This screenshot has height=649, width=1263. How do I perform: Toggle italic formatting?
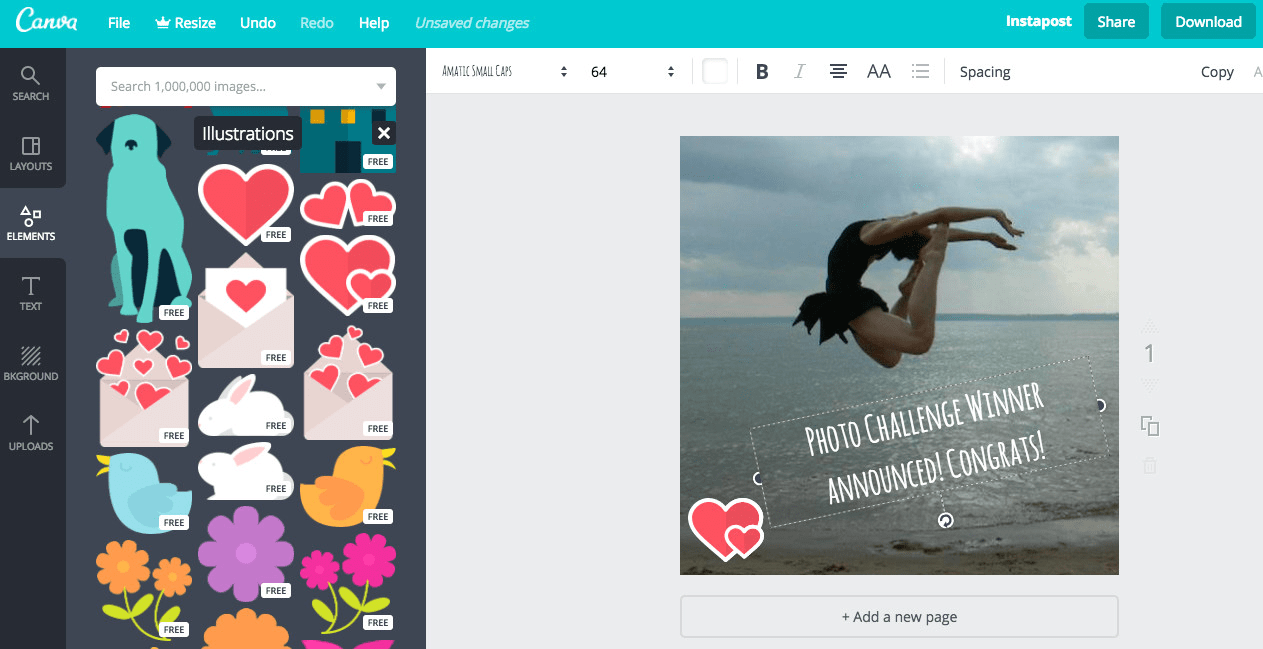799,71
